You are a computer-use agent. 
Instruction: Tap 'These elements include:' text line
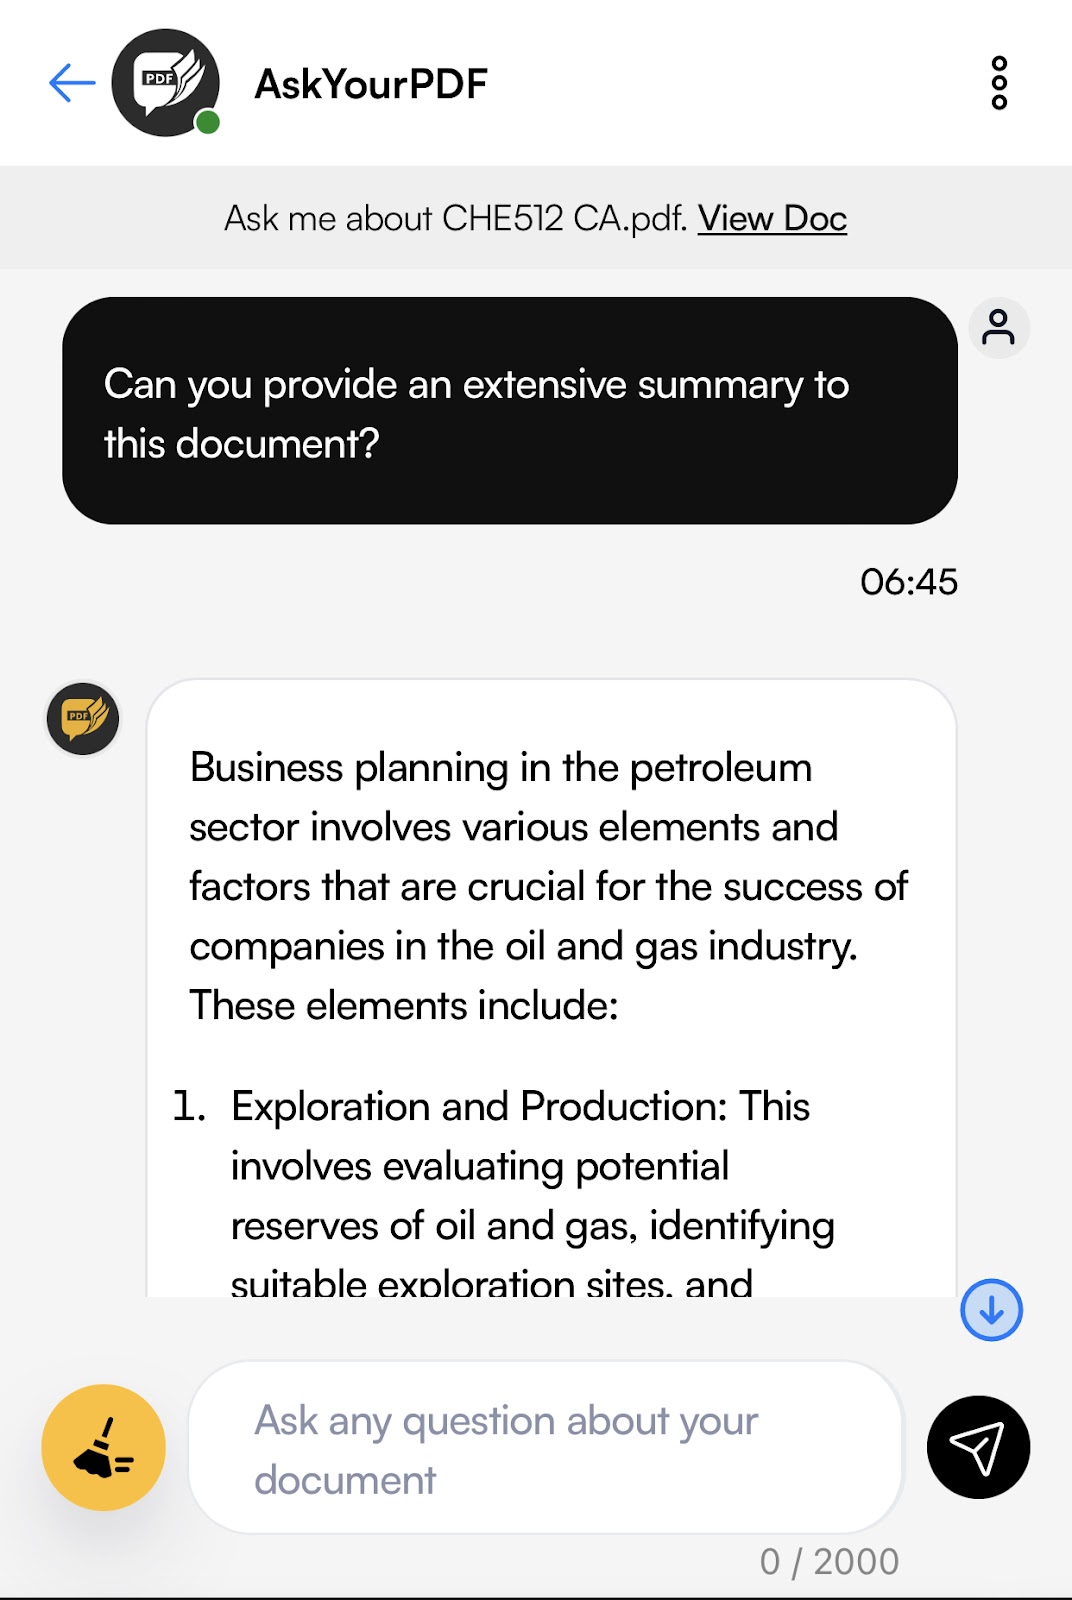click(404, 1005)
